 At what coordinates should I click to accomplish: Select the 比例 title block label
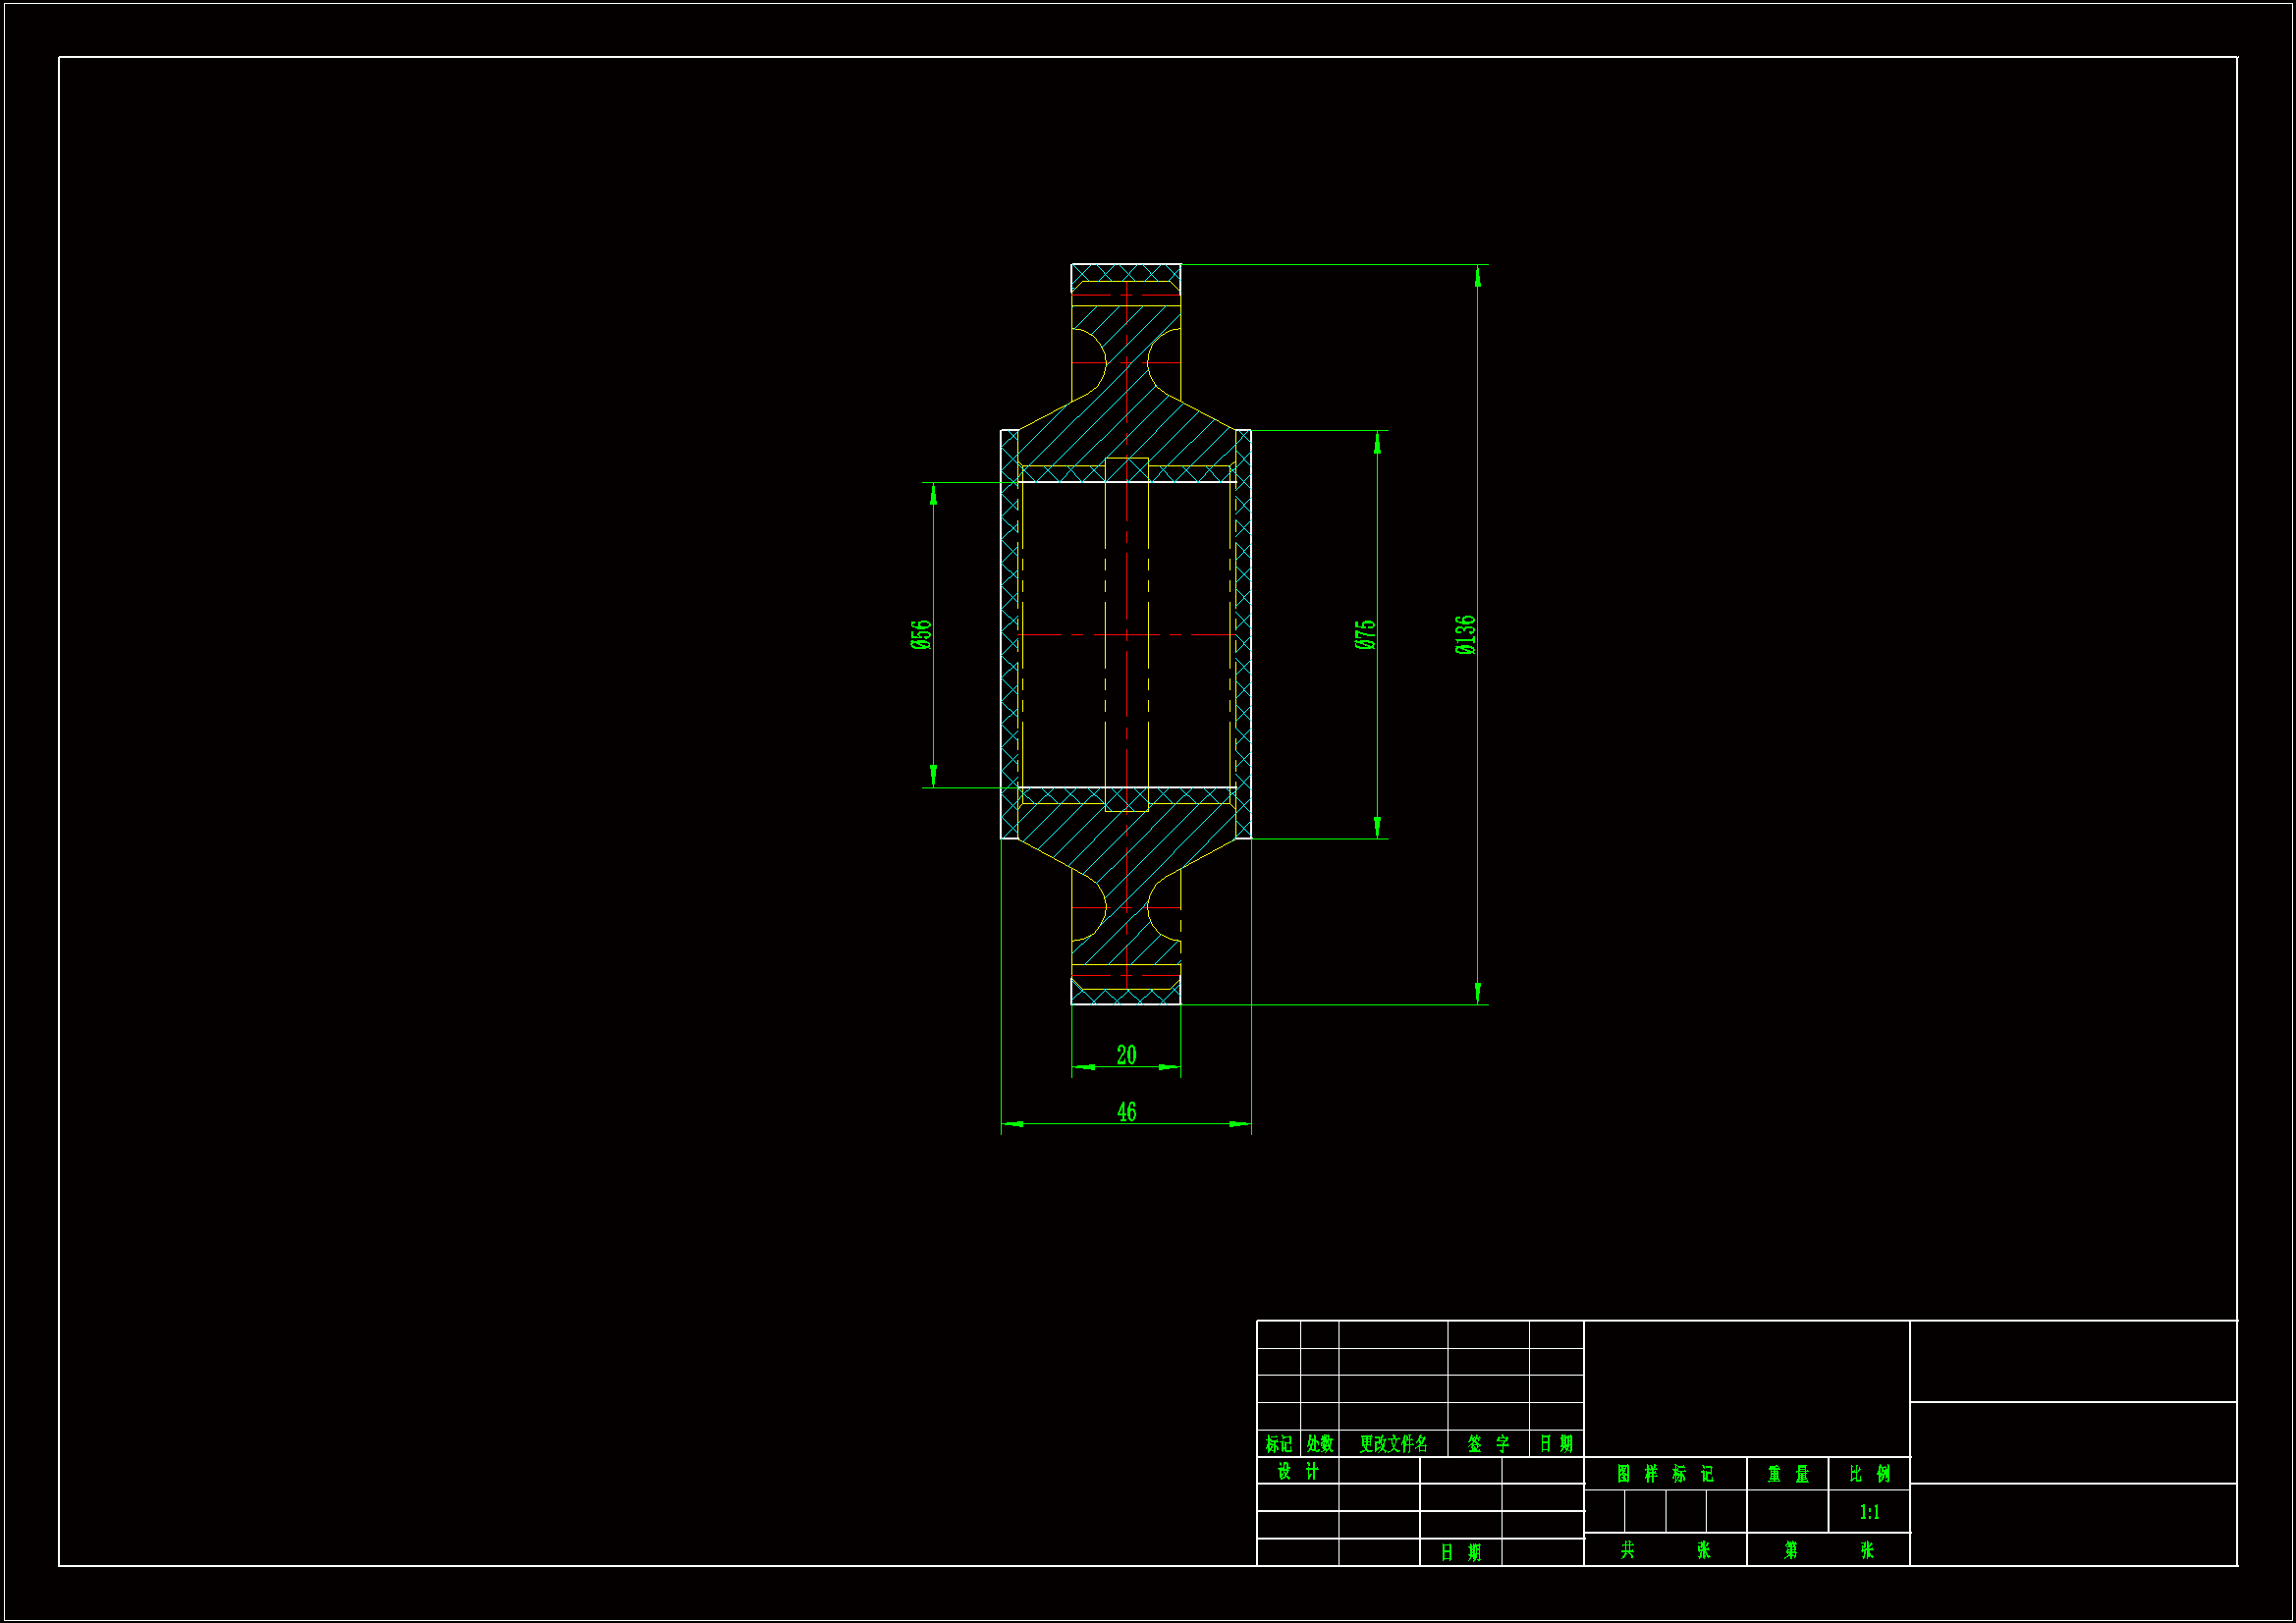(x=1869, y=1474)
